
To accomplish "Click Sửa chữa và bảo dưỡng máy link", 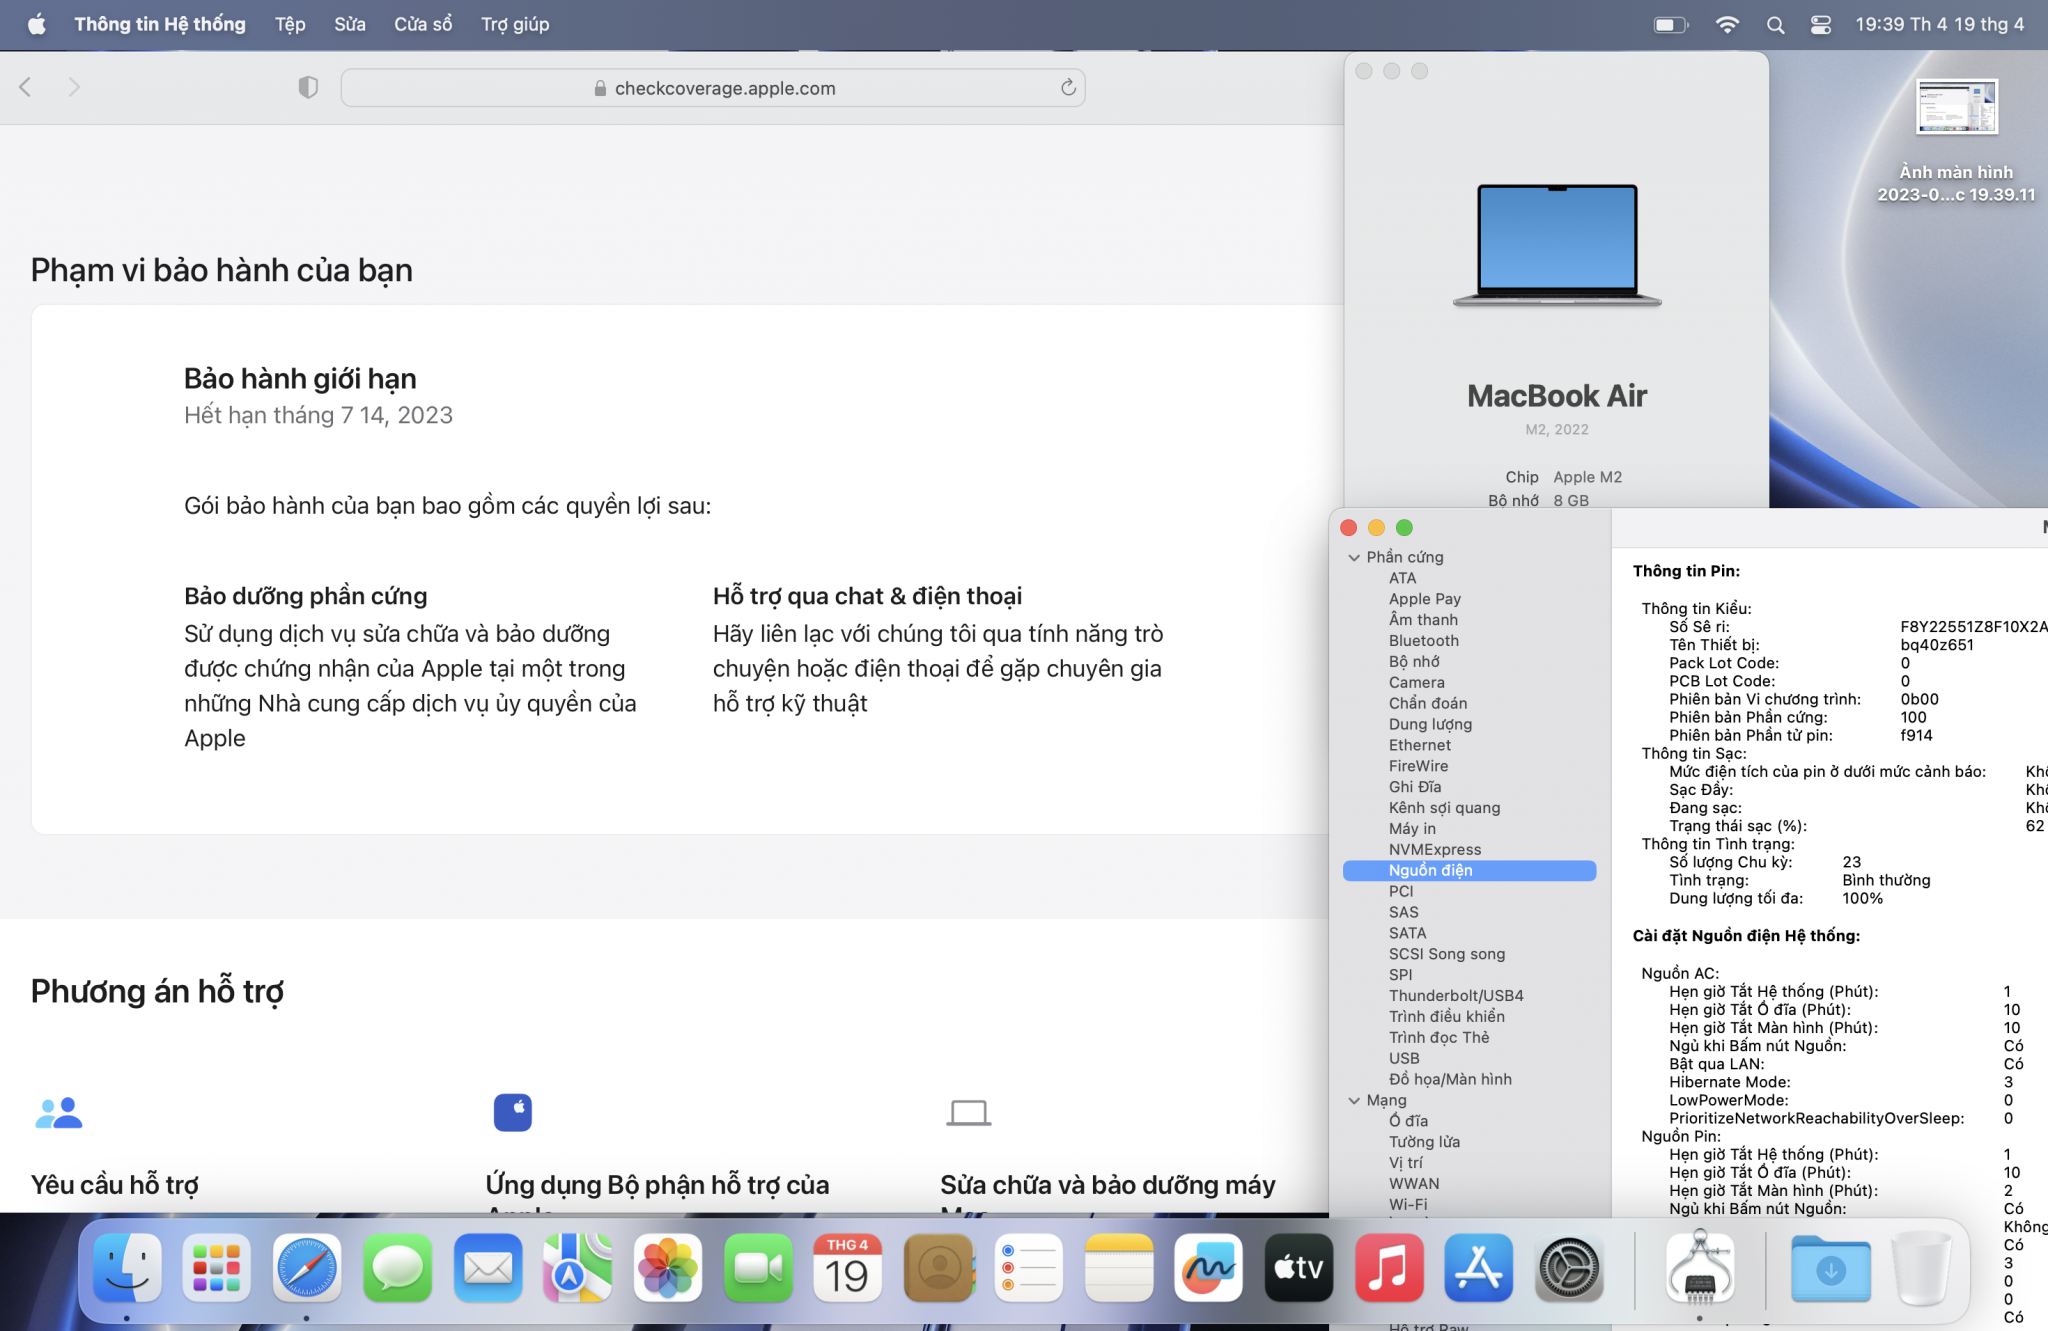I will (1107, 1185).
